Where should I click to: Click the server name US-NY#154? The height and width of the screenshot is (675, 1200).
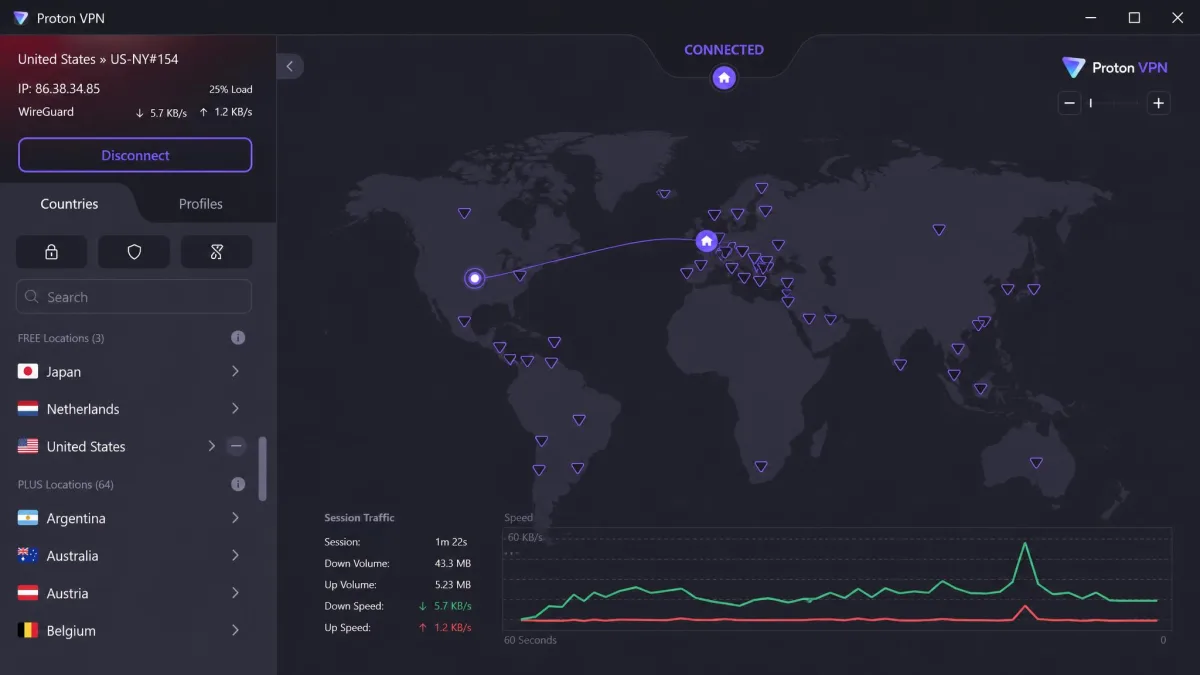[x=145, y=59]
